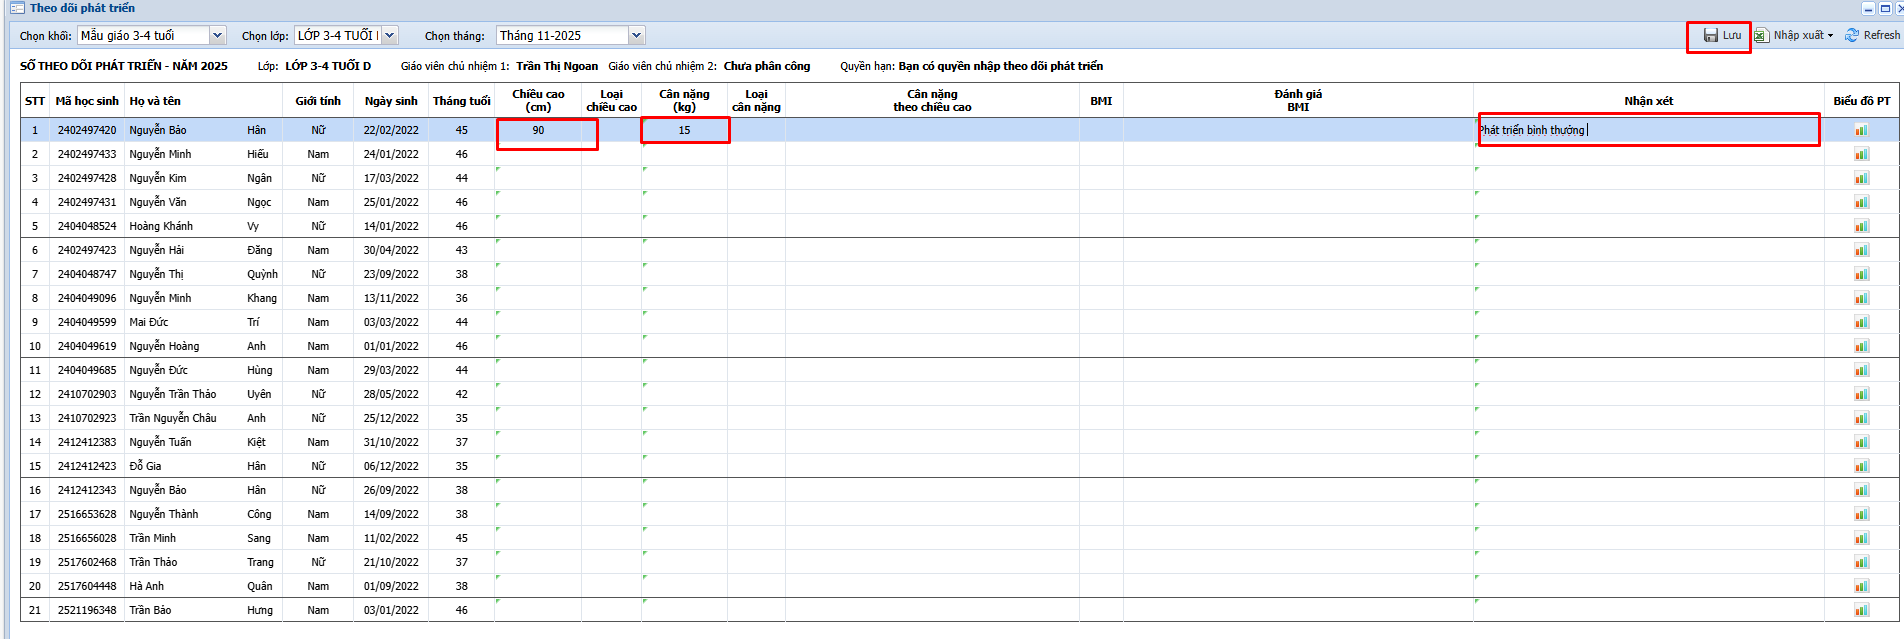Screen dimensions: 1904x639
Task: Click the Chiều cao cell with value 90
Action: point(538,130)
